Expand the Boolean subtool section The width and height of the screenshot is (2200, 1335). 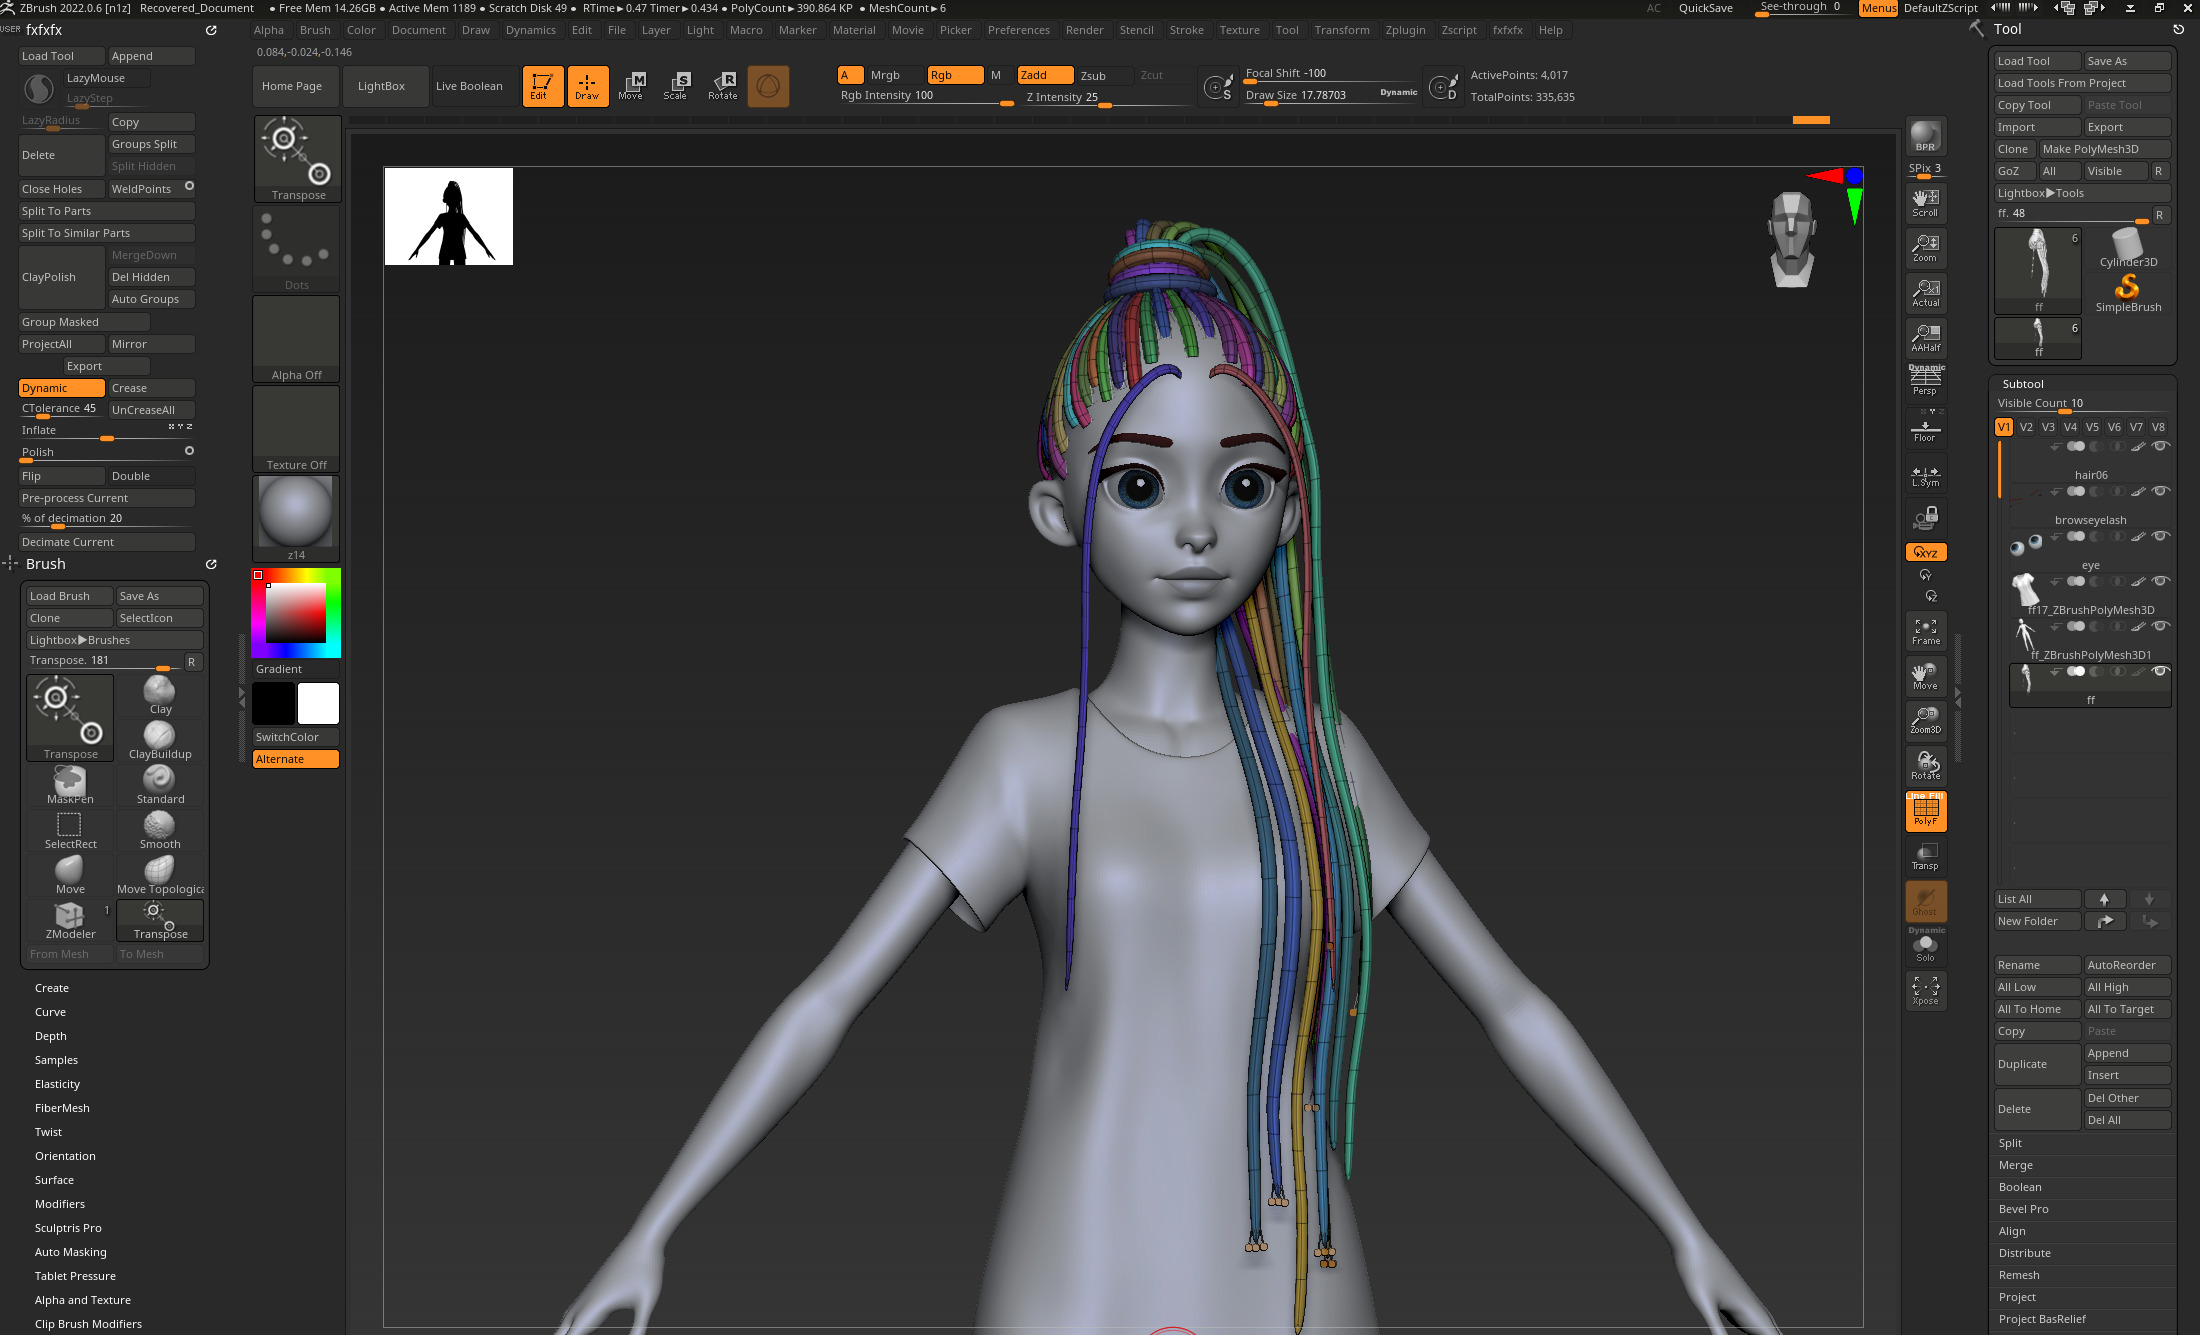point(2020,1187)
